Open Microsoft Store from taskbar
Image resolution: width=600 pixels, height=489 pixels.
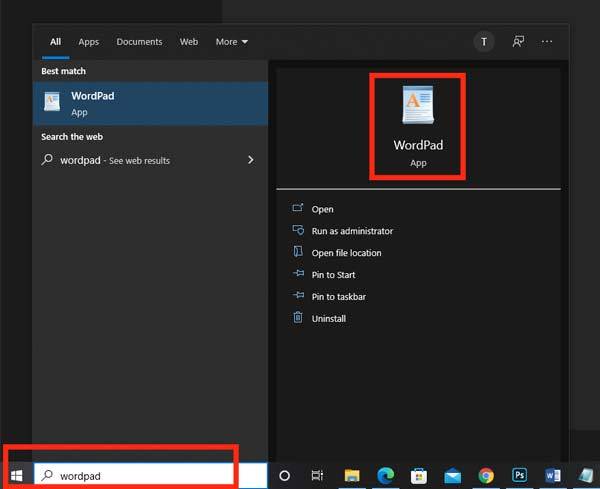point(419,476)
